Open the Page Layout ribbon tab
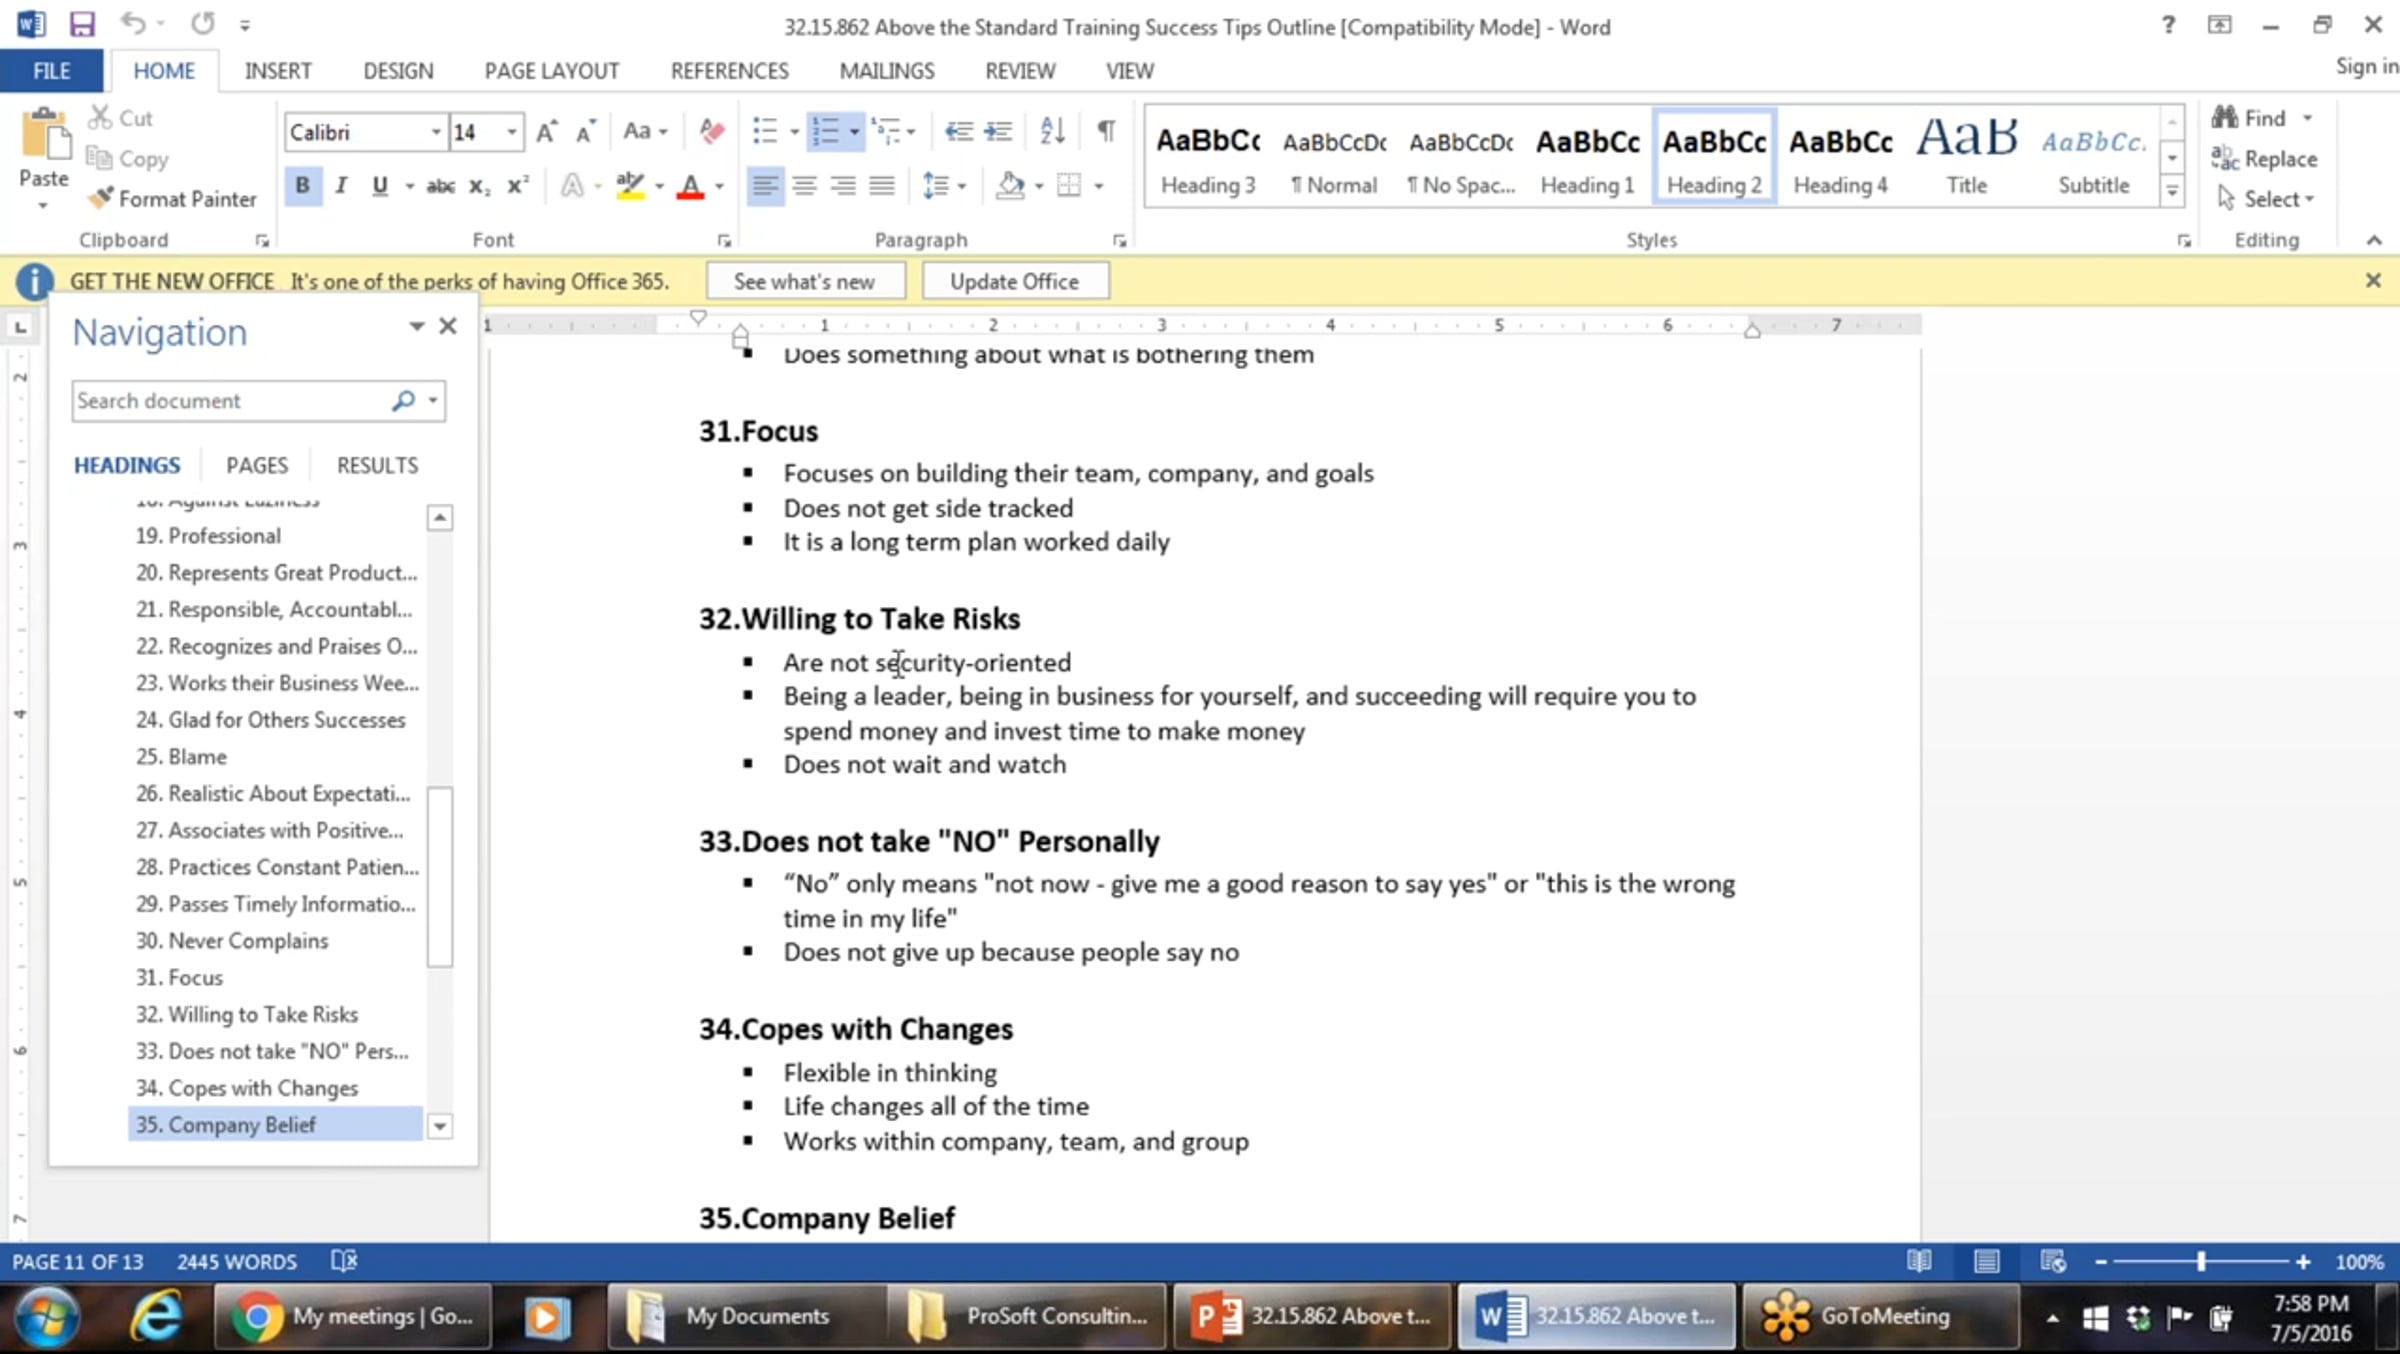The height and width of the screenshot is (1354, 2400). click(x=551, y=71)
